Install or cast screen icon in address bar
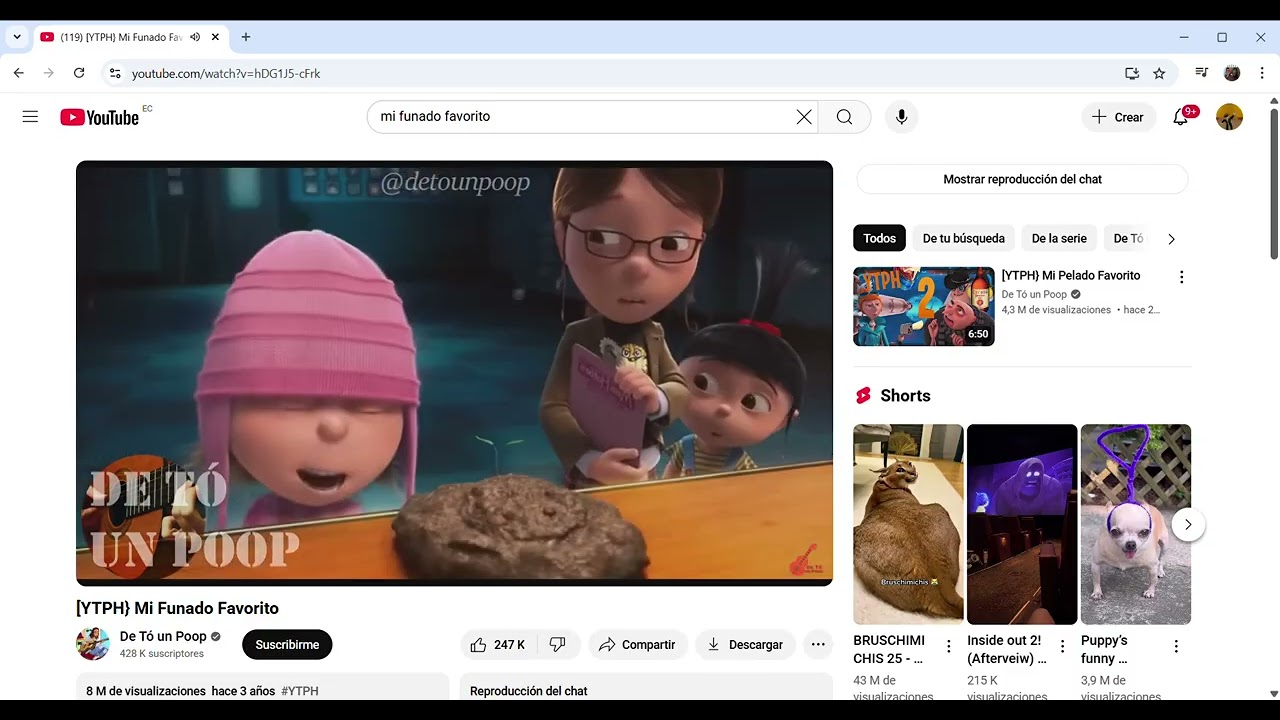 coord(1132,73)
